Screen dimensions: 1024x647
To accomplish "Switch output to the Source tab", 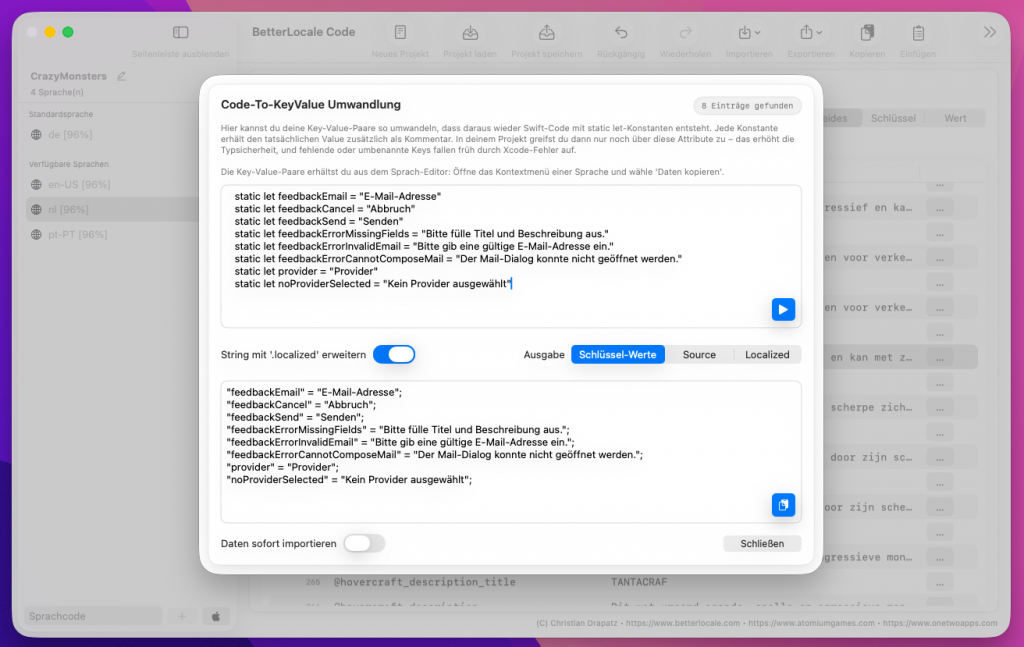I will click(x=699, y=354).
